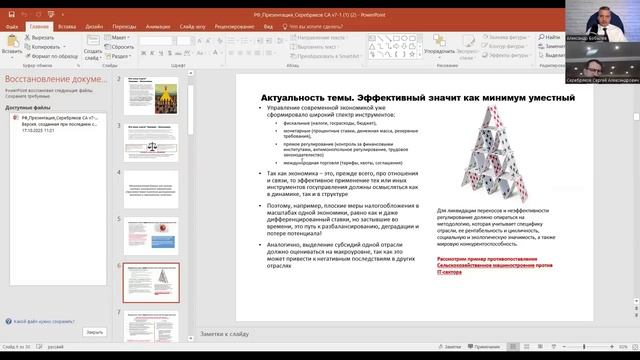
Task: Click Примечания comments button in status bar
Action: click(x=484, y=347)
